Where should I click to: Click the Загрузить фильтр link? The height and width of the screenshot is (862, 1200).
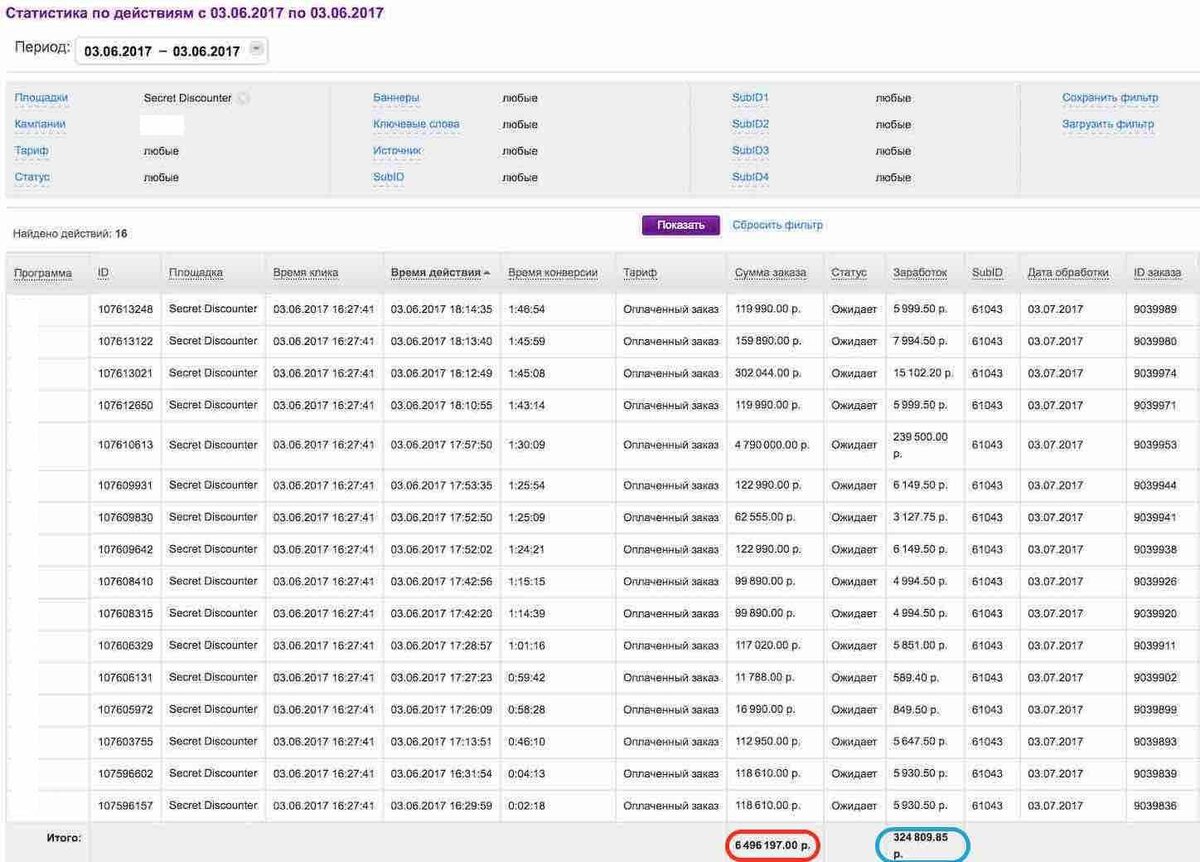1108,124
